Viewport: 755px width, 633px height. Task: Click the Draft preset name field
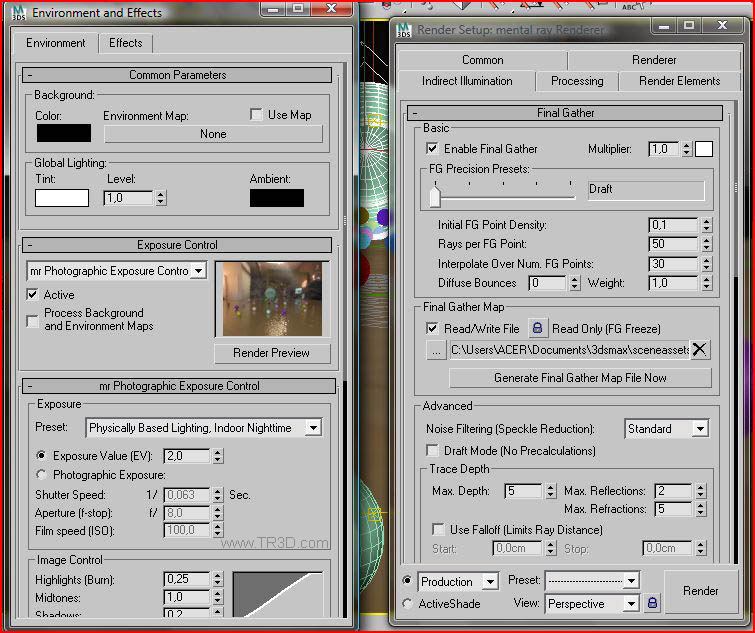646,189
